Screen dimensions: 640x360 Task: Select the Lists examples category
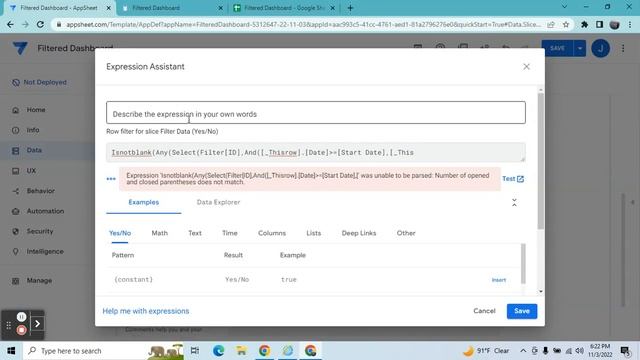pyautogui.click(x=313, y=233)
